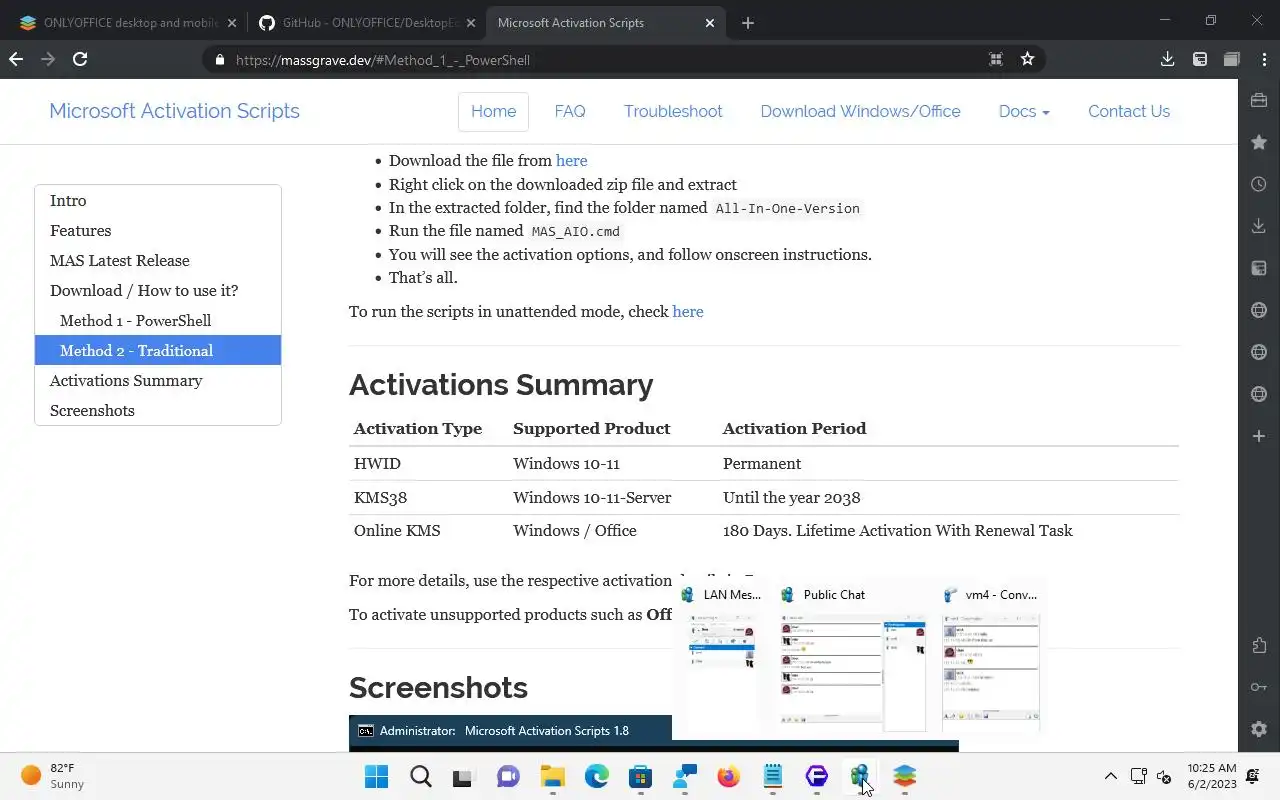The height and width of the screenshot is (800, 1280).
Task: Select Method 2 - Traditional in sidebar
Action: tap(158, 350)
